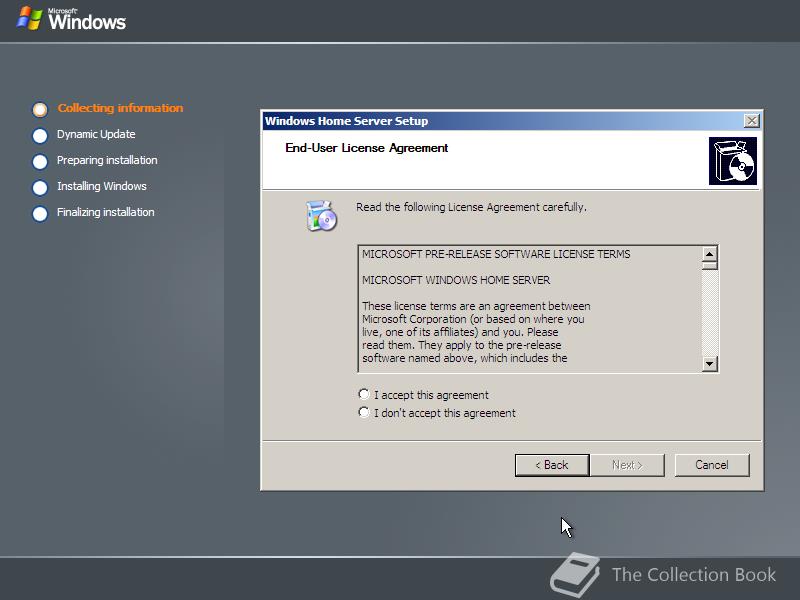
Task: Click the "Finalizing installation" step label
Action: click(x=106, y=212)
